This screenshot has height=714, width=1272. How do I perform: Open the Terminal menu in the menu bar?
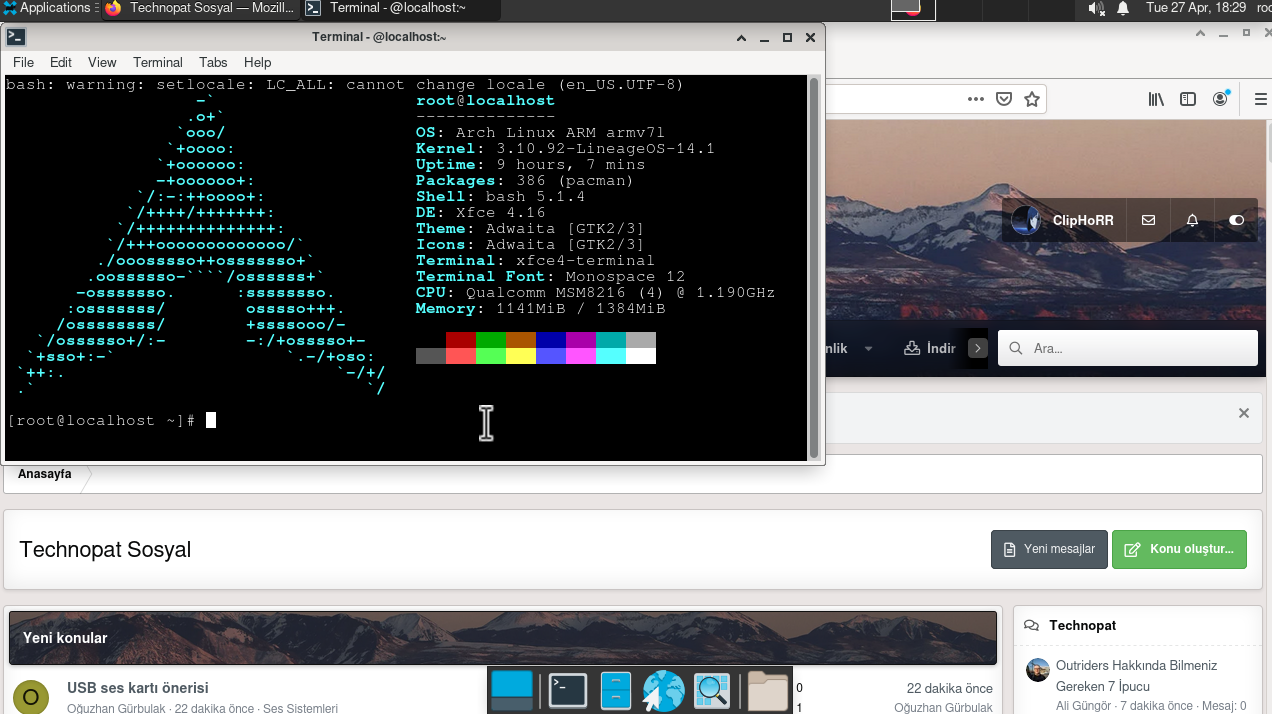point(158,62)
